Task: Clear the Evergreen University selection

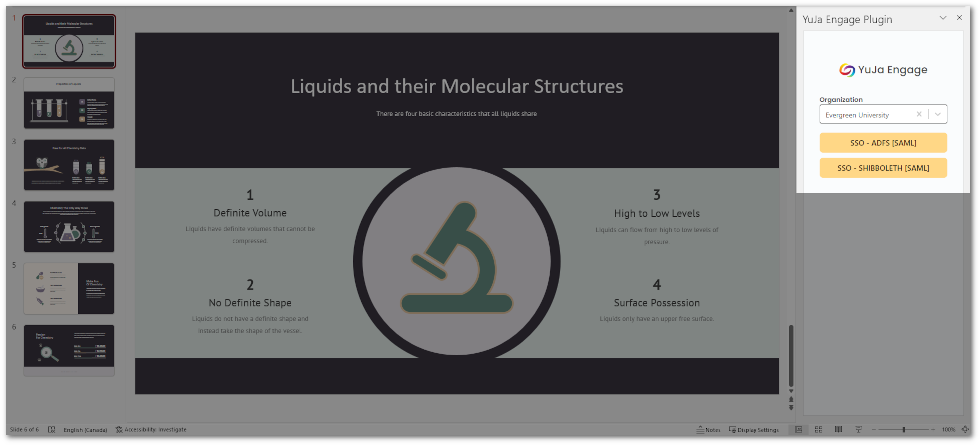Action: coord(919,115)
